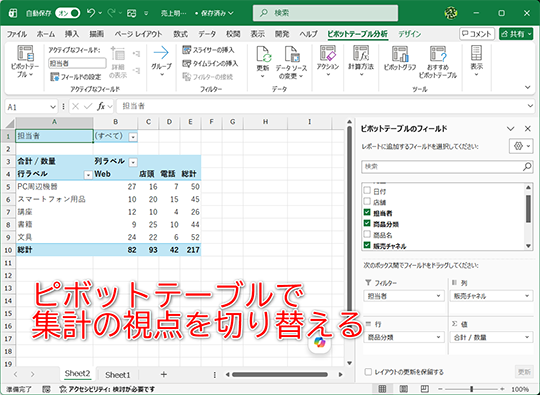
Task: Open the 計算方法 menu icon
Action: coord(361,53)
